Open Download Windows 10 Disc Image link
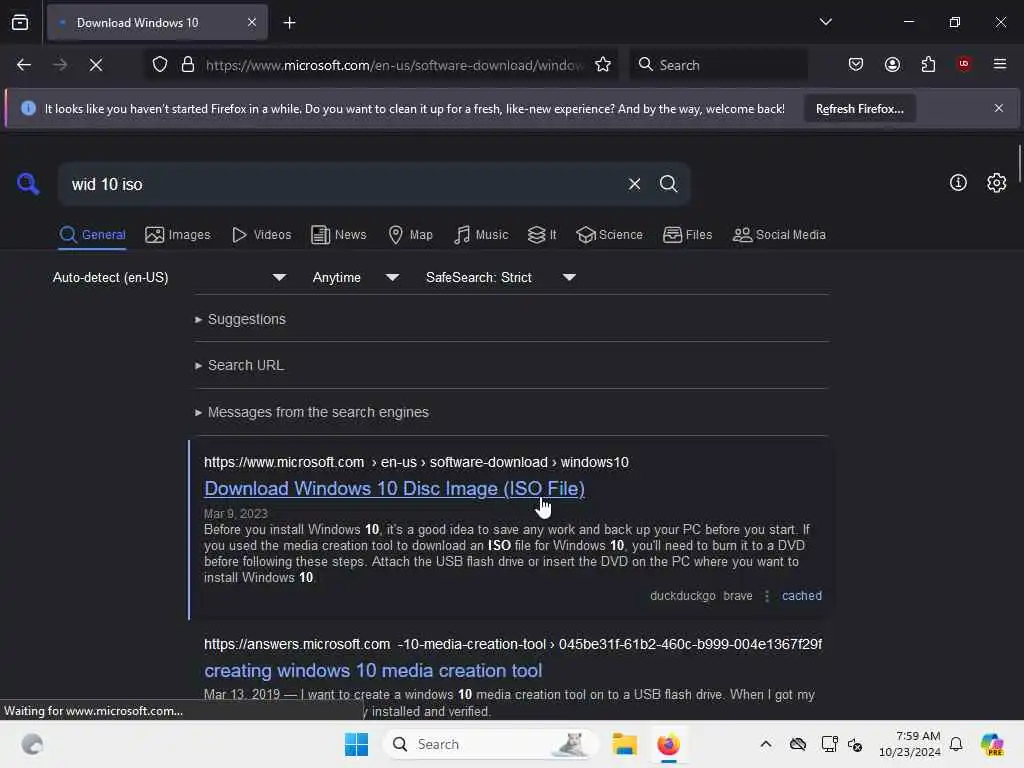Screen dimensions: 1024x768 point(394,488)
